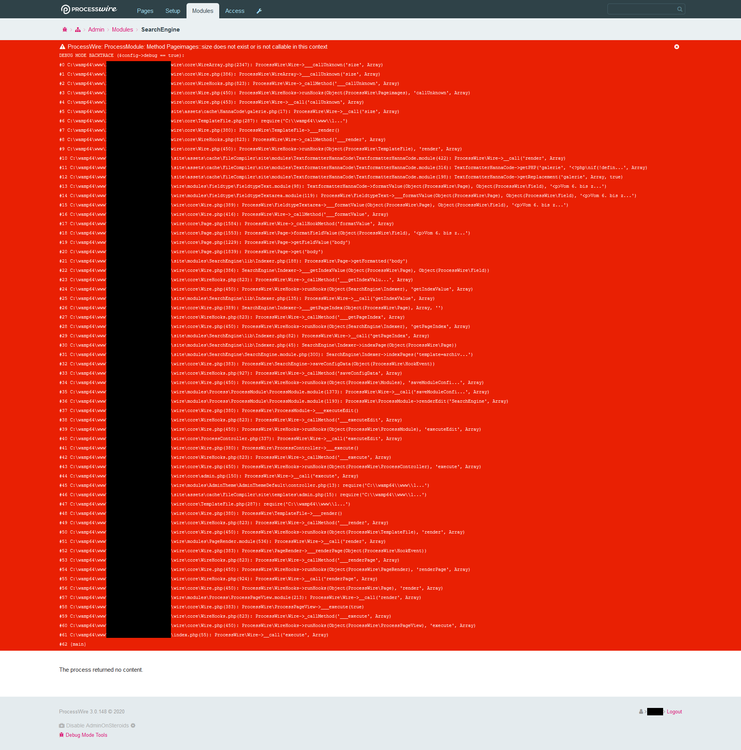Click backtrace line #36 ProcessModule renderEdit('SearchEngine')
This screenshot has width=741, height=750.
(284, 401)
